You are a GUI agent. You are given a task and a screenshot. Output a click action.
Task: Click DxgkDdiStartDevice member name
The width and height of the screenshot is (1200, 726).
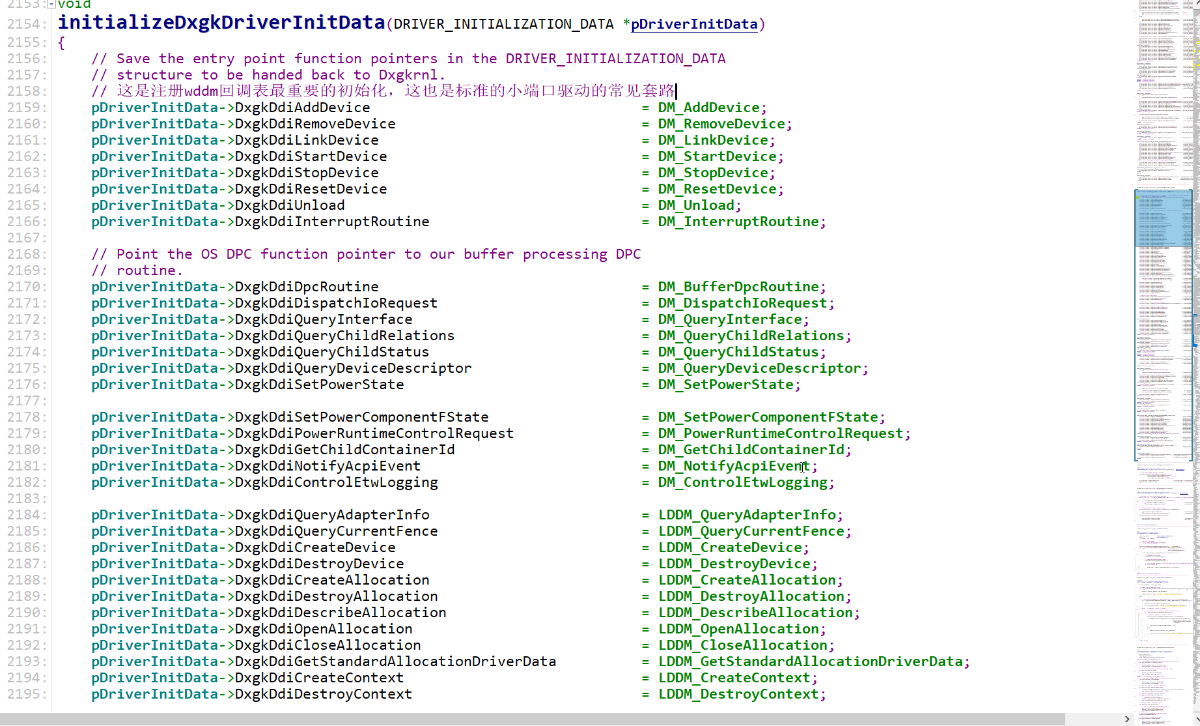pyautogui.click(x=310, y=156)
